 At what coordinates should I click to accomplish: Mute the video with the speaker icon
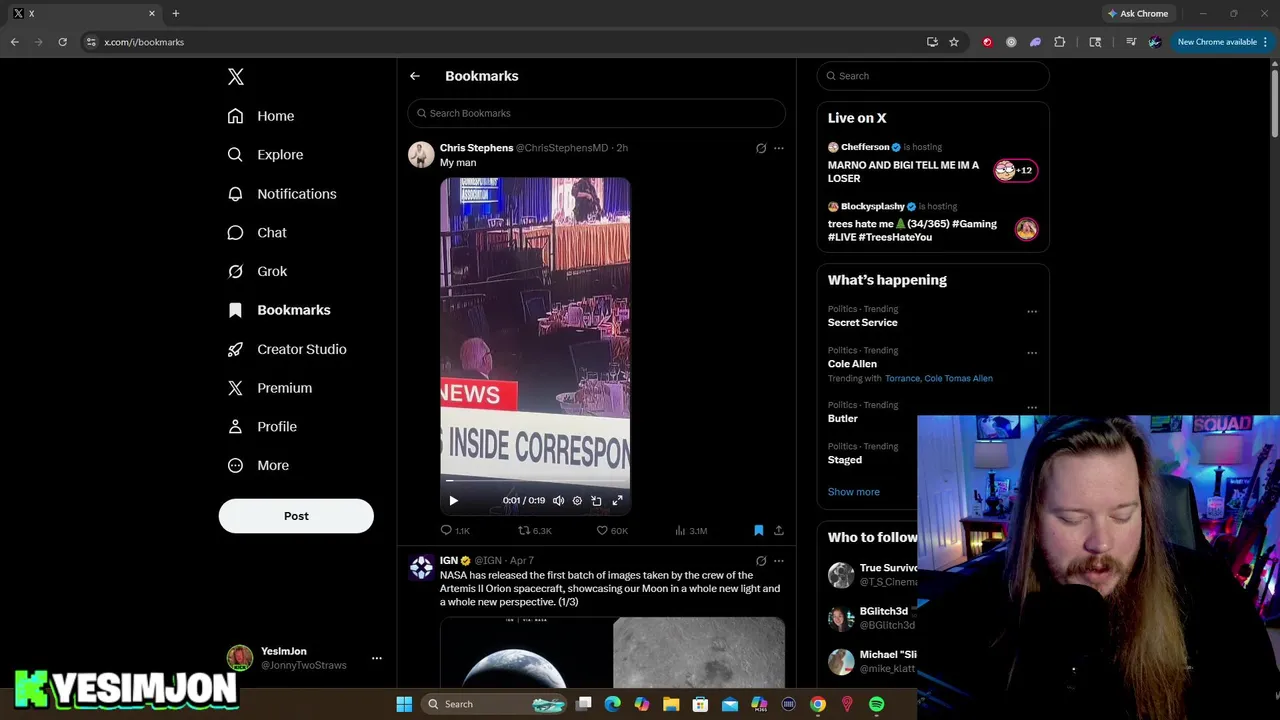[x=558, y=501]
